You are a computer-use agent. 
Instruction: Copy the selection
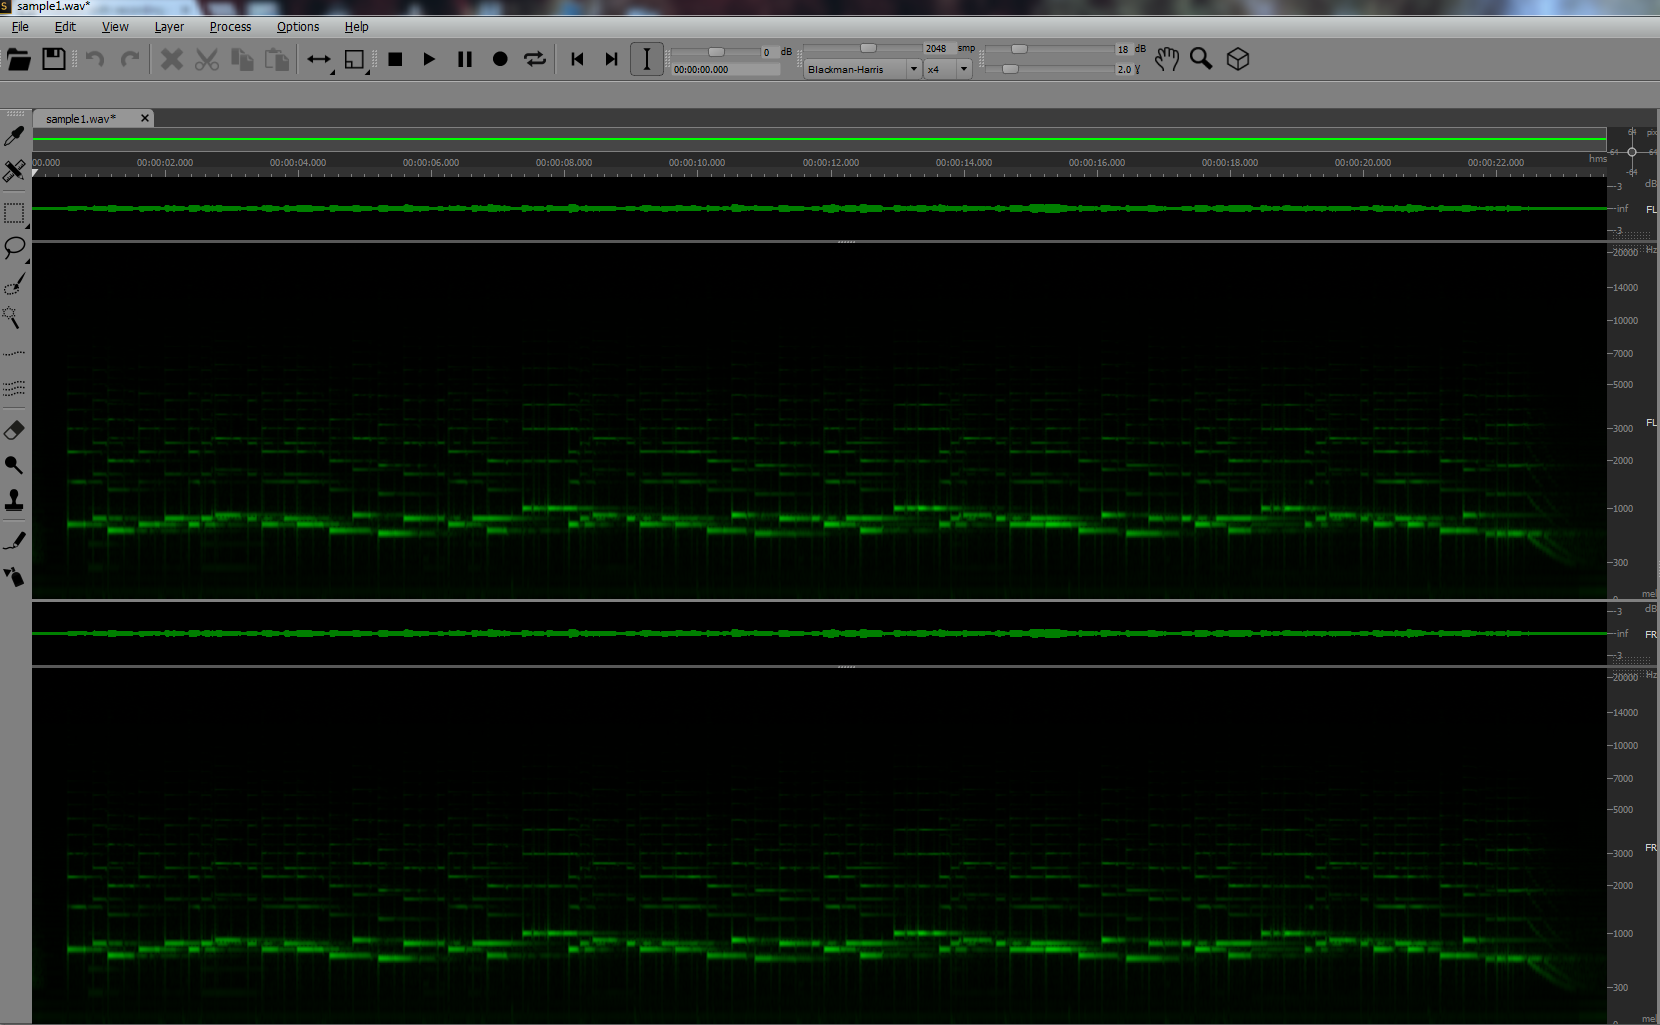(x=242, y=60)
